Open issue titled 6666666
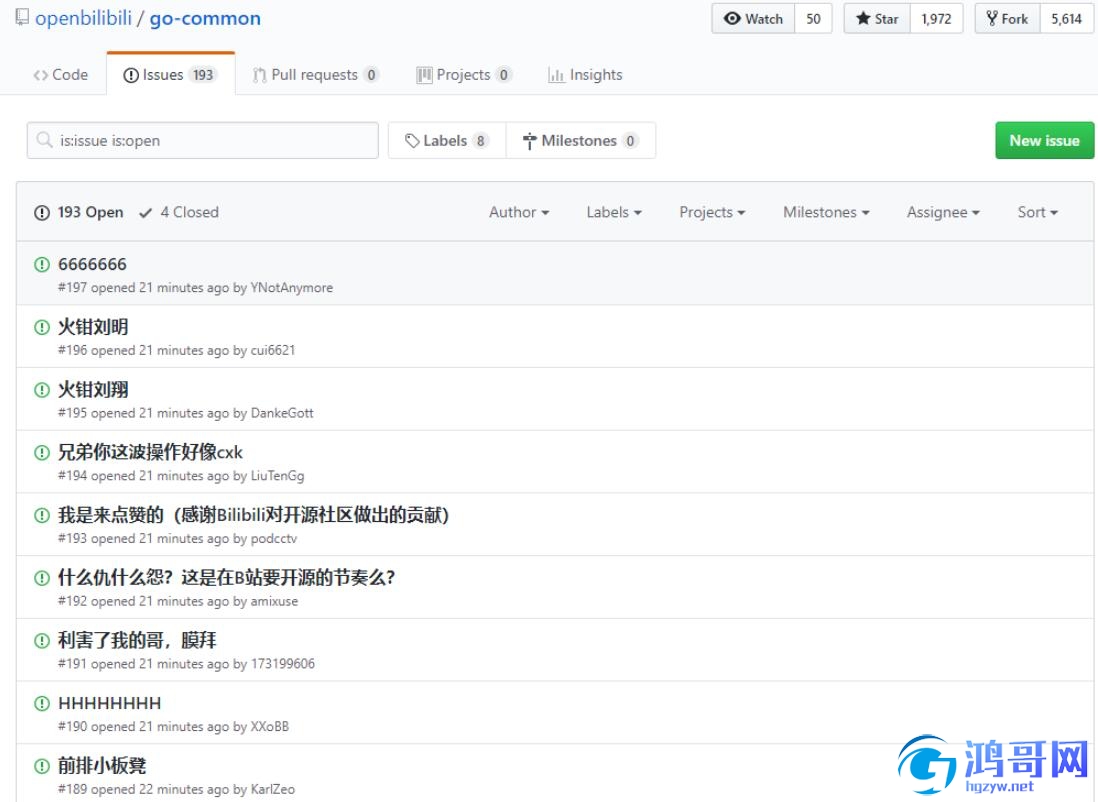This screenshot has height=802, width=1098. coord(92,264)
